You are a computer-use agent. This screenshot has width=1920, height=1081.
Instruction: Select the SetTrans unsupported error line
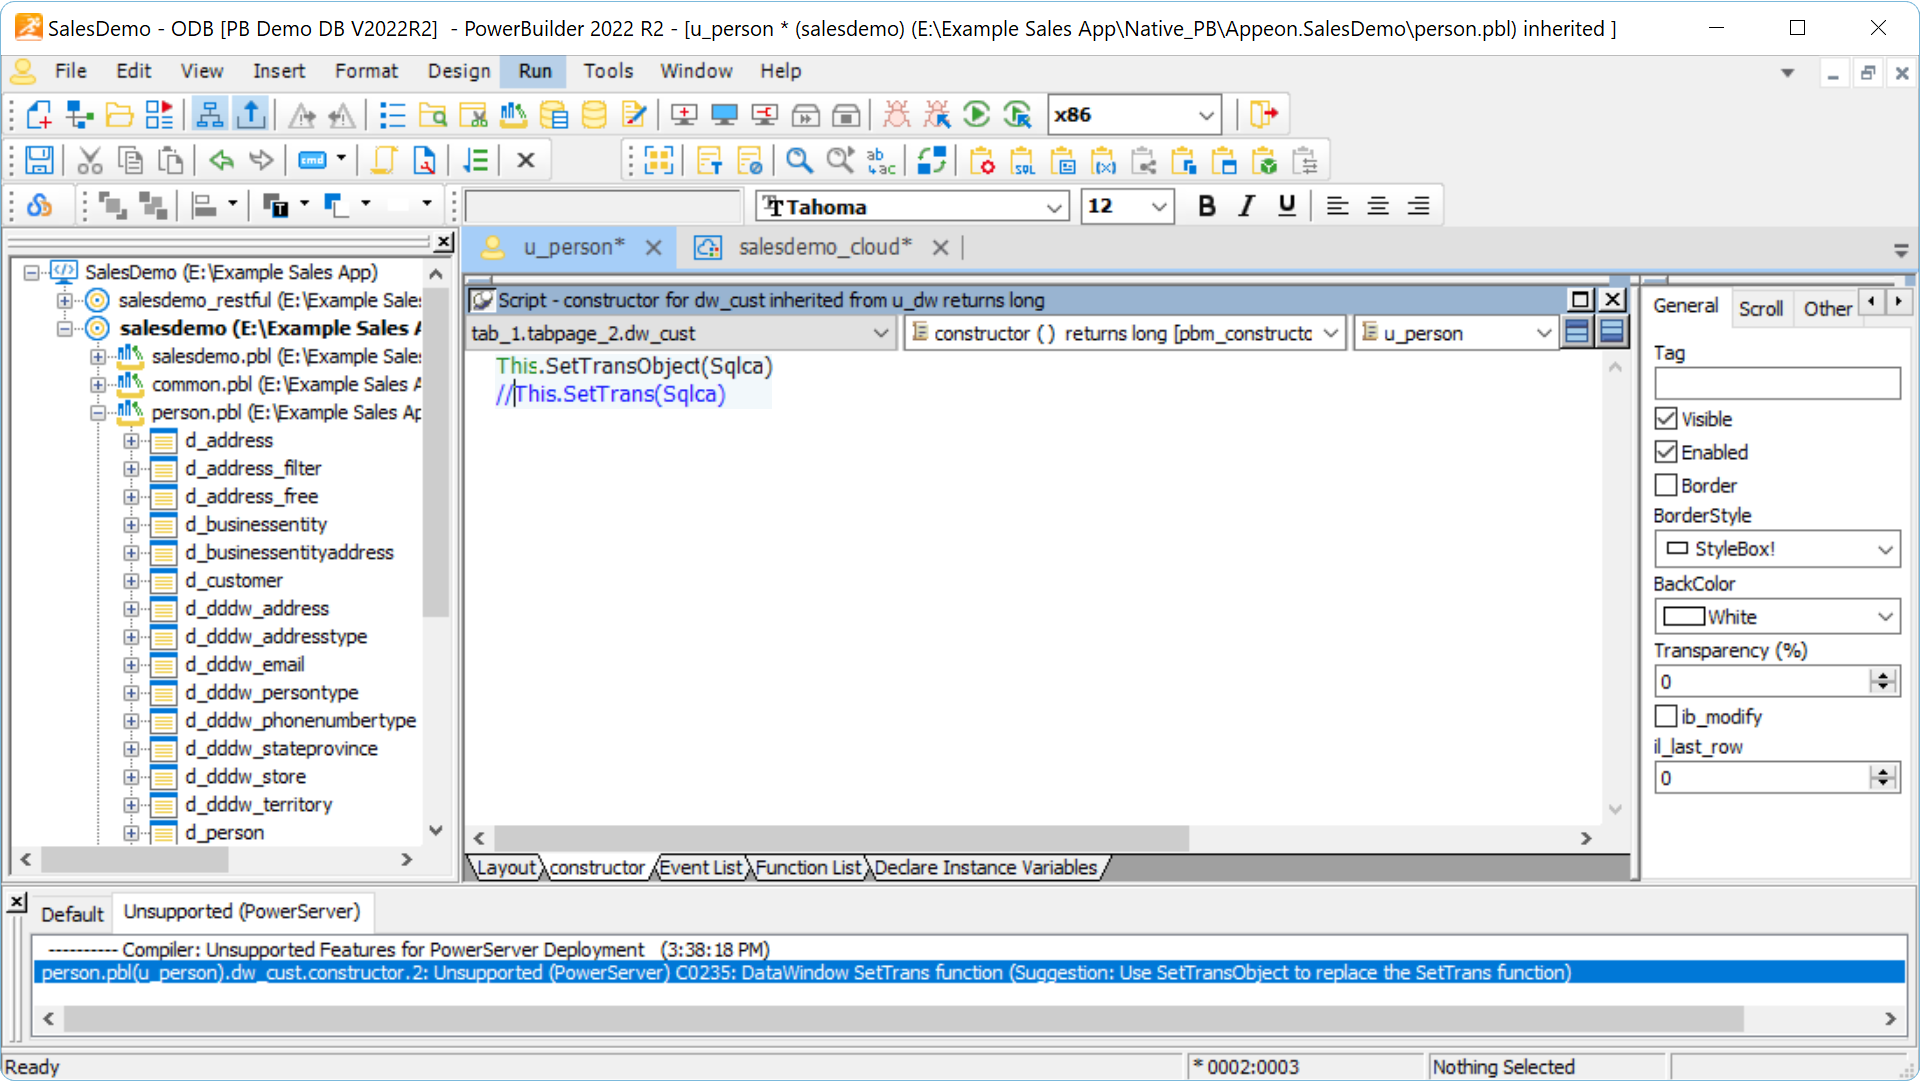coord(968,973)
